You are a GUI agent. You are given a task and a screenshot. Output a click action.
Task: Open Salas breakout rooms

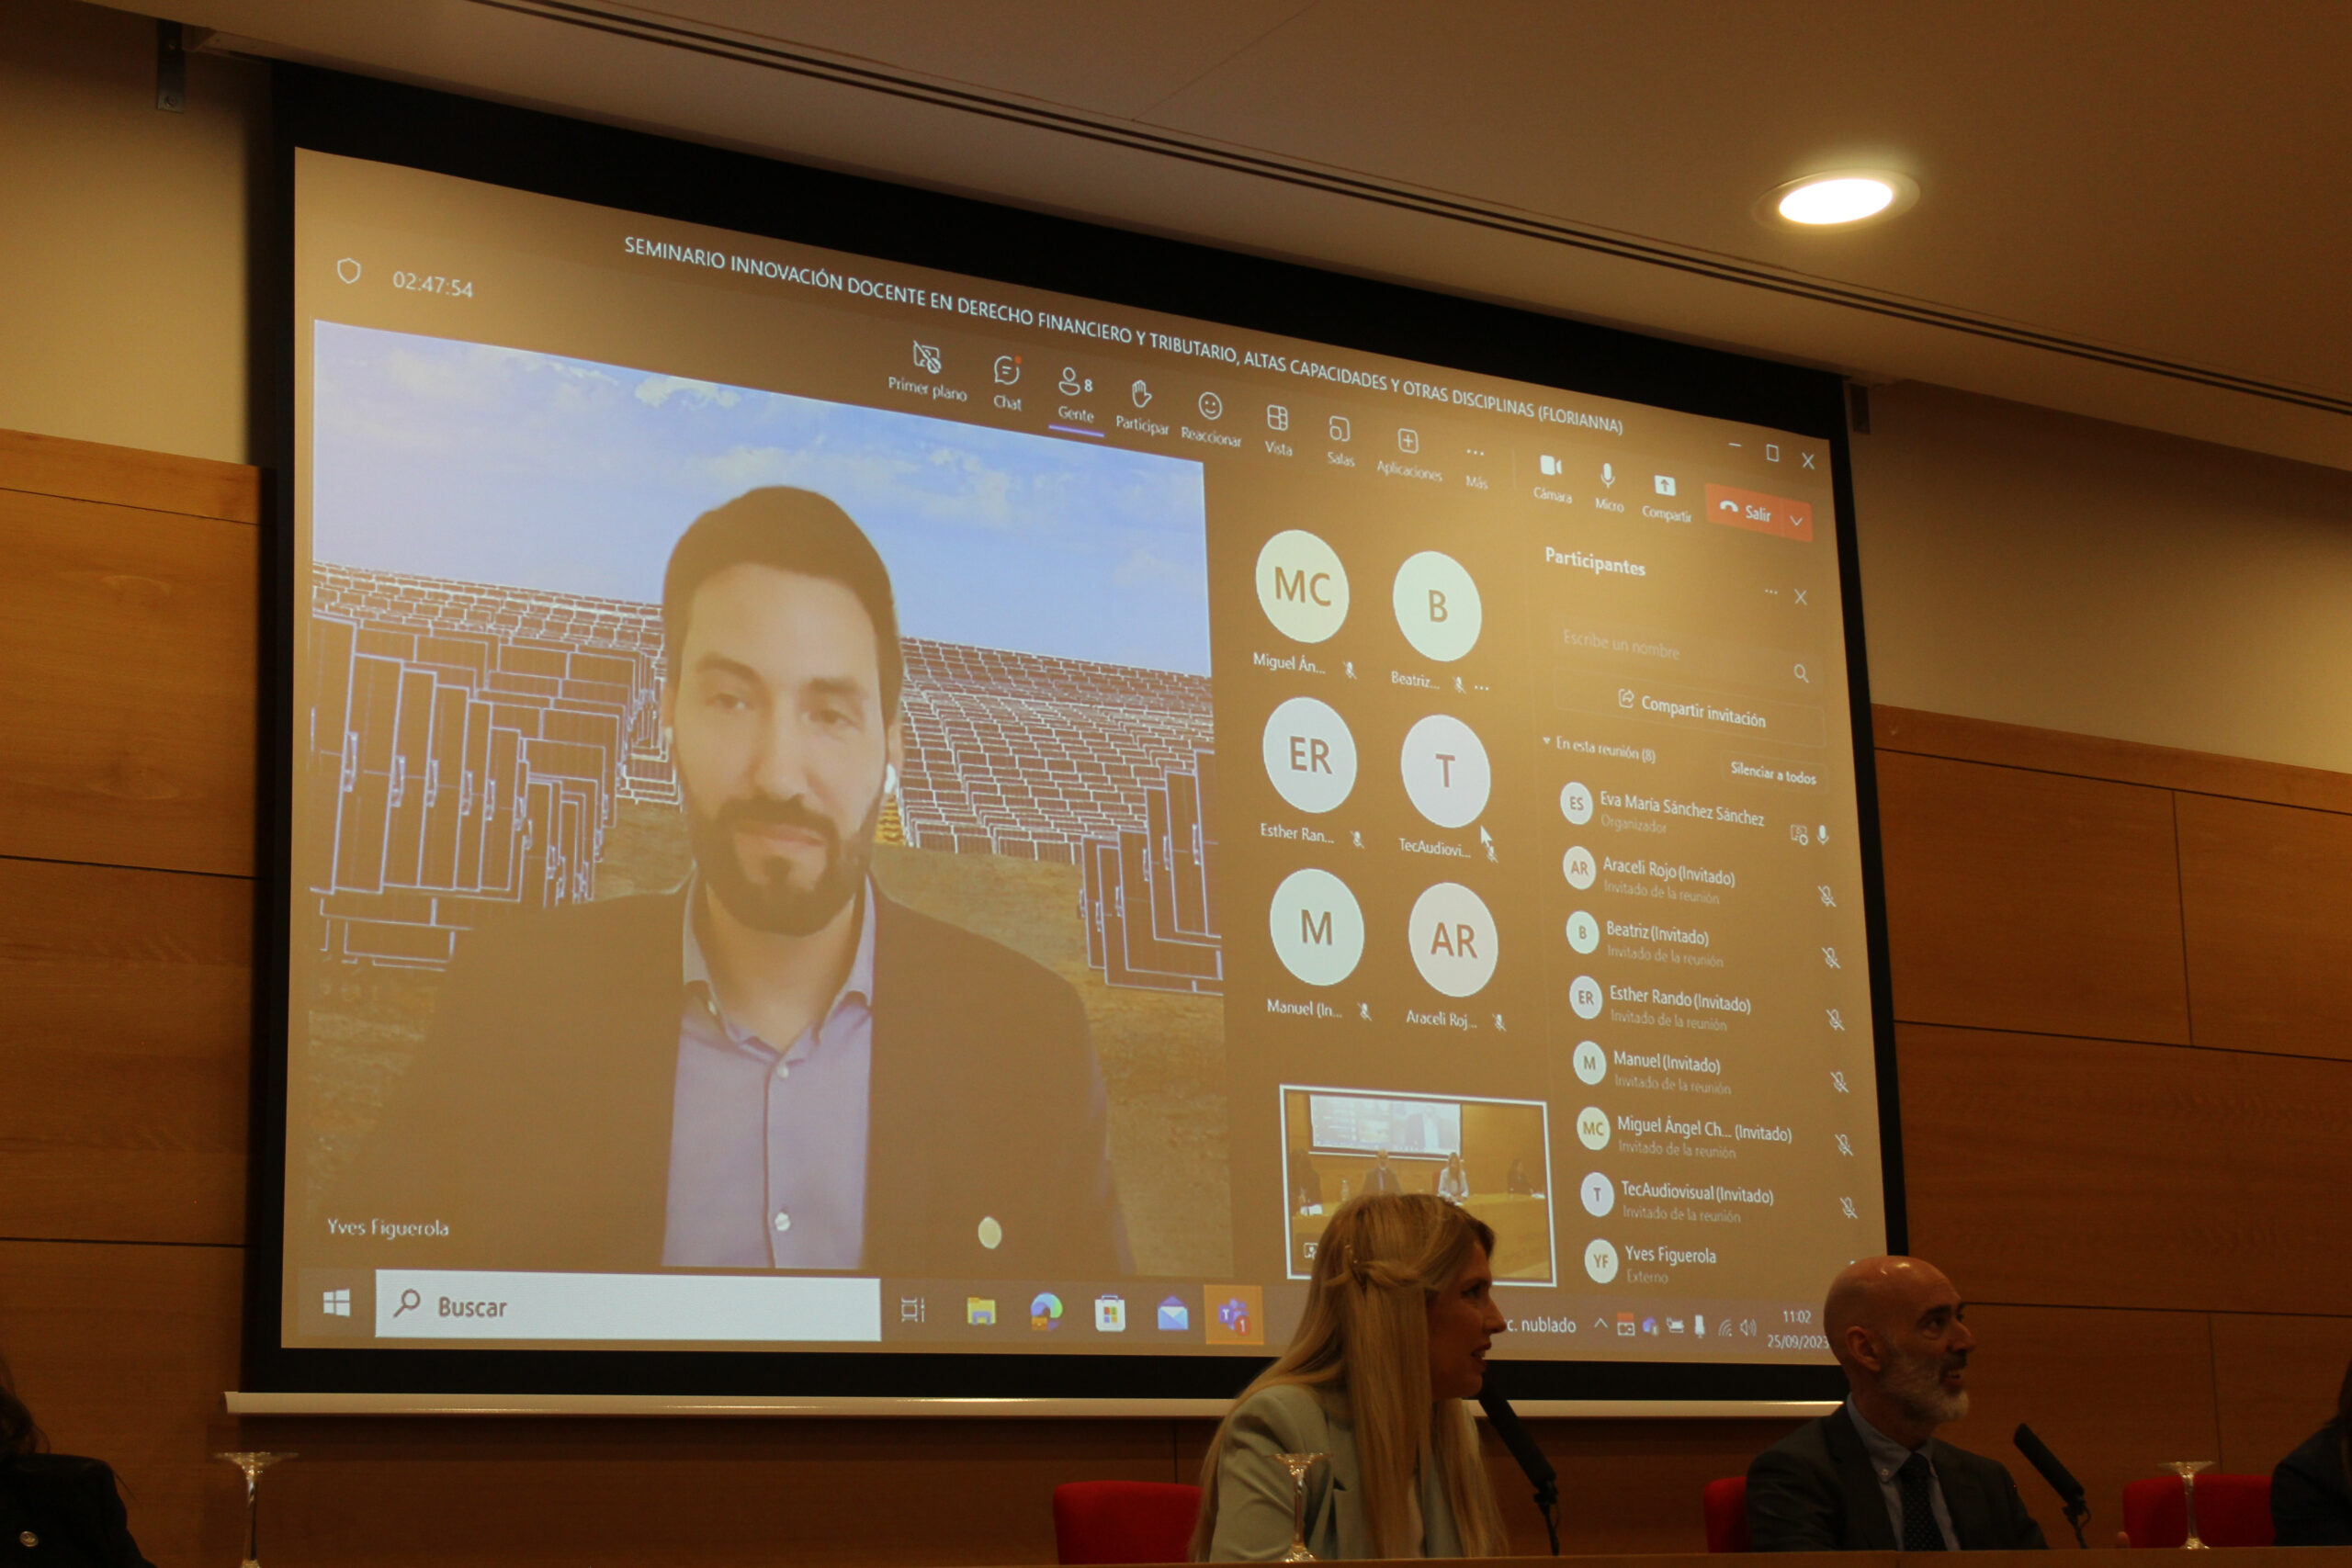tap(1340, 442)
